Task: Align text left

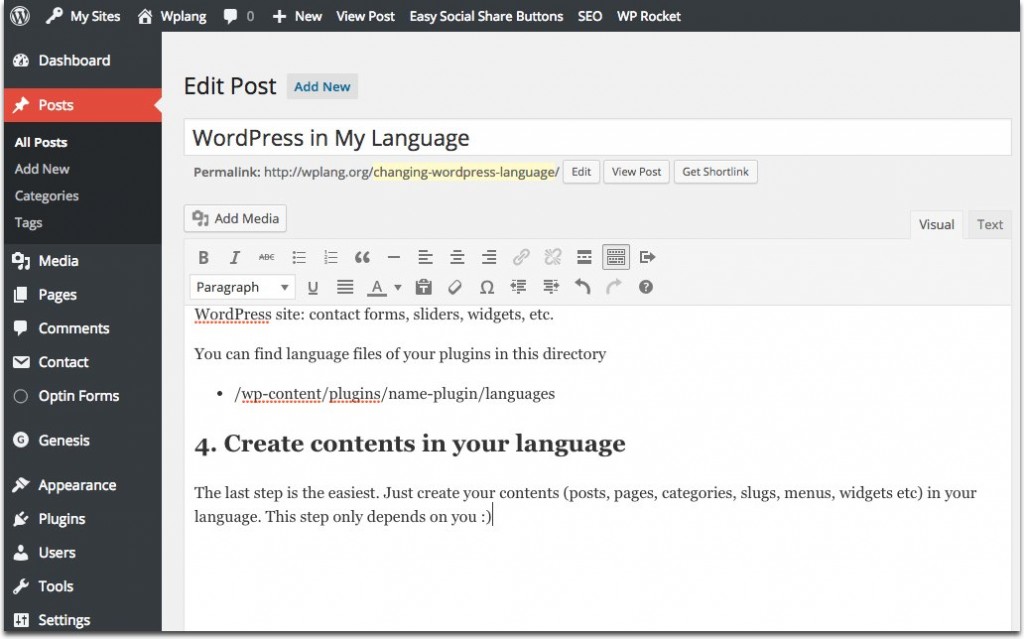Action: [425, 257]
